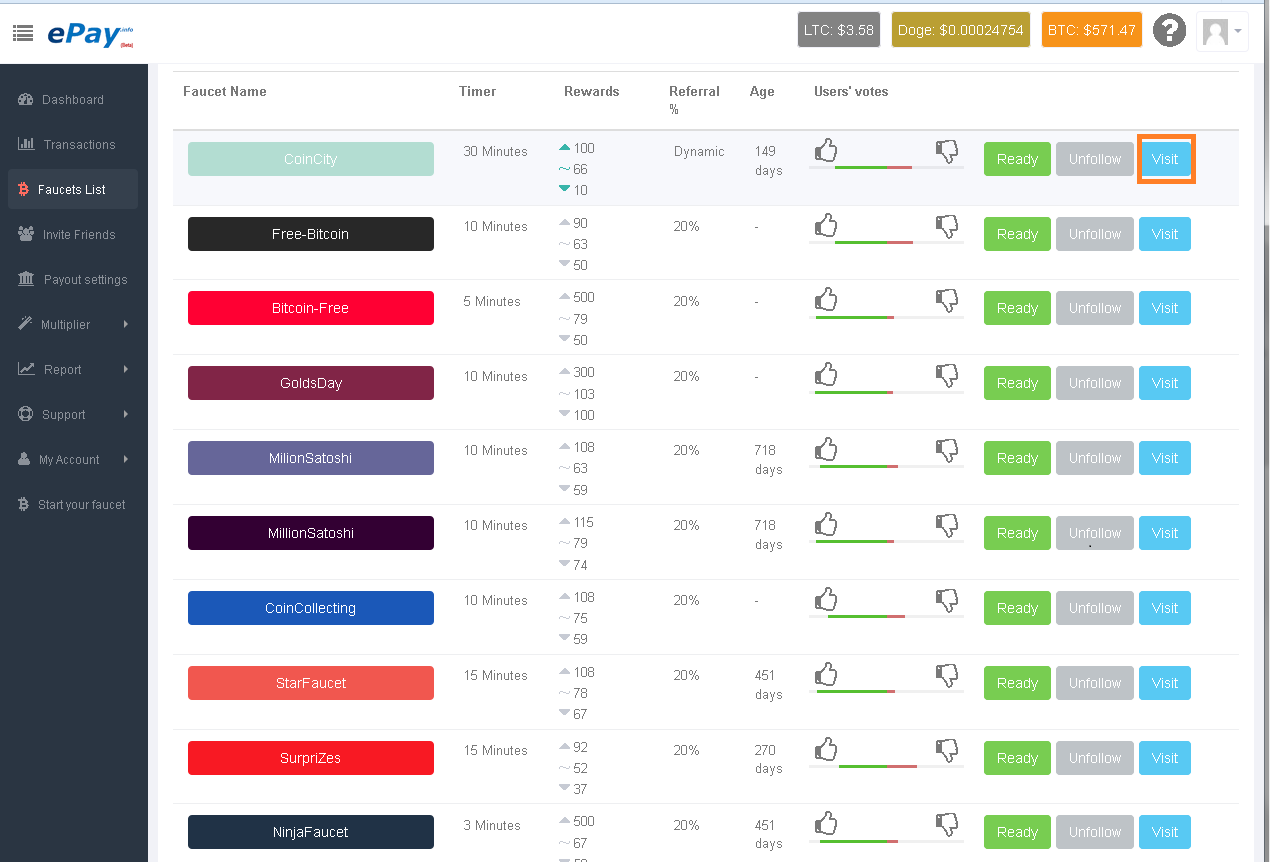Unfollow the MilionSatoshi faucet
The height and width of the screenshot is (862, 1270).
(1095, 458)
